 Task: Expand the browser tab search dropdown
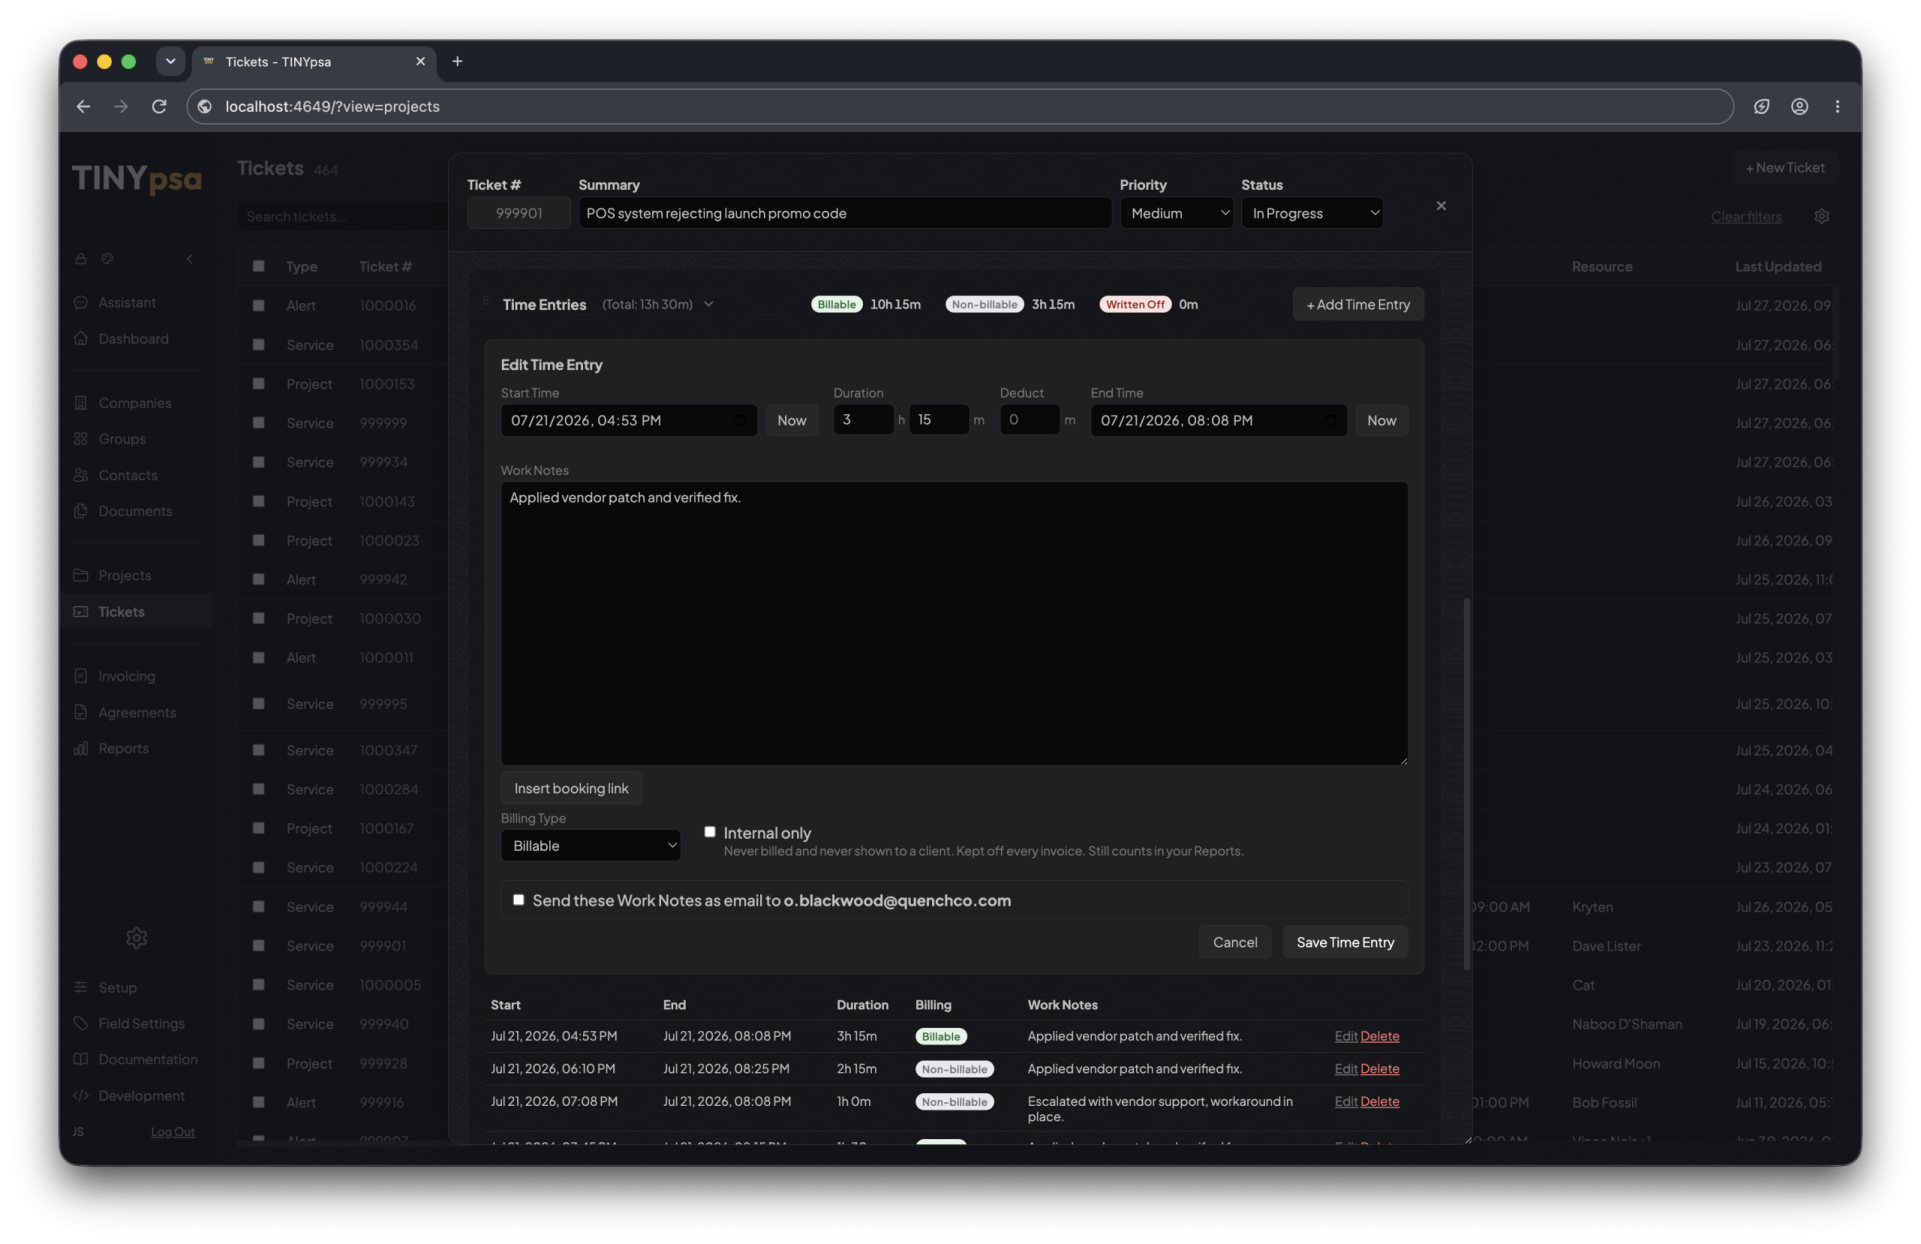pos(170,61)
